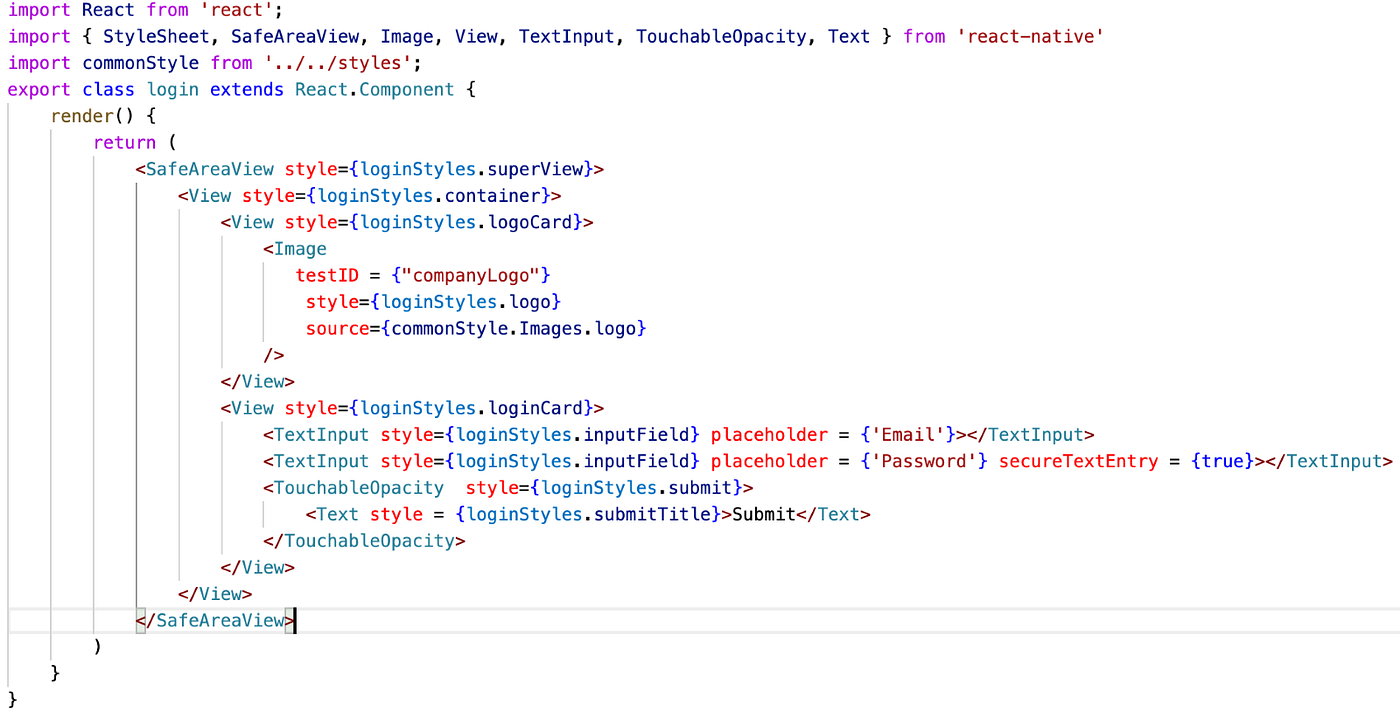This screenshot has width=1400, height=718.
Task: Click the class name login
Action: pyautogui.click(x=172, y=89)
